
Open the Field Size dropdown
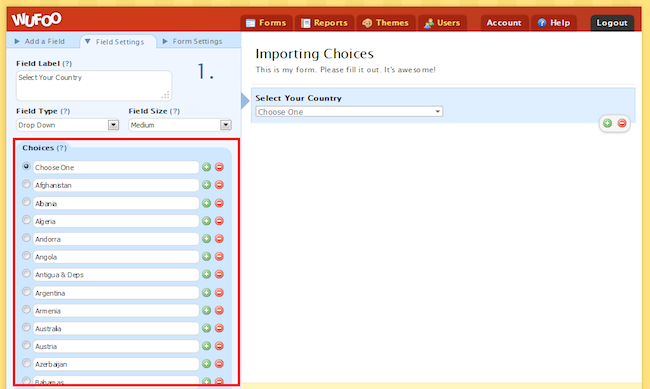click(180, 125)
